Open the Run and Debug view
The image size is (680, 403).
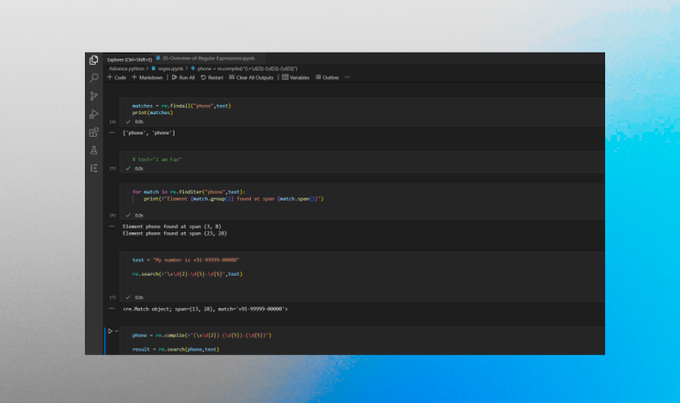(94, 114)
